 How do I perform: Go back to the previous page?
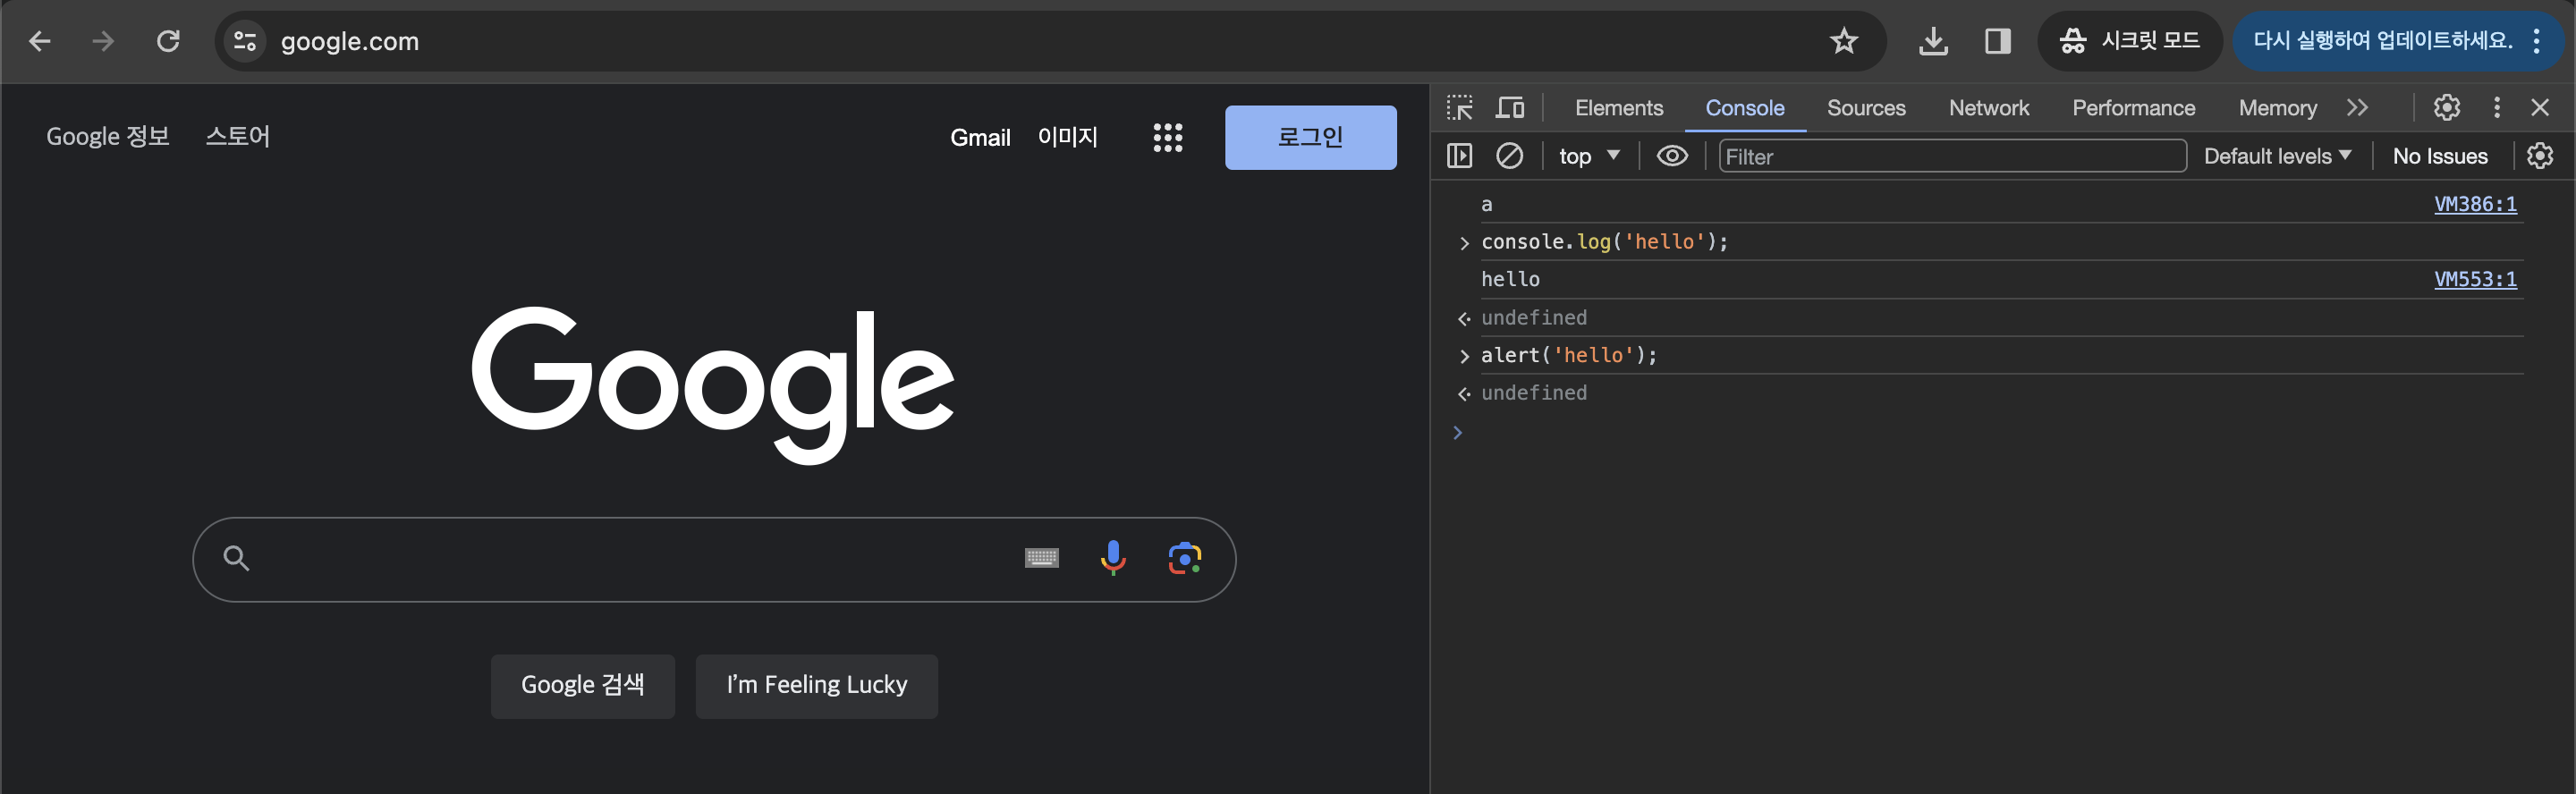pos(40,41)
